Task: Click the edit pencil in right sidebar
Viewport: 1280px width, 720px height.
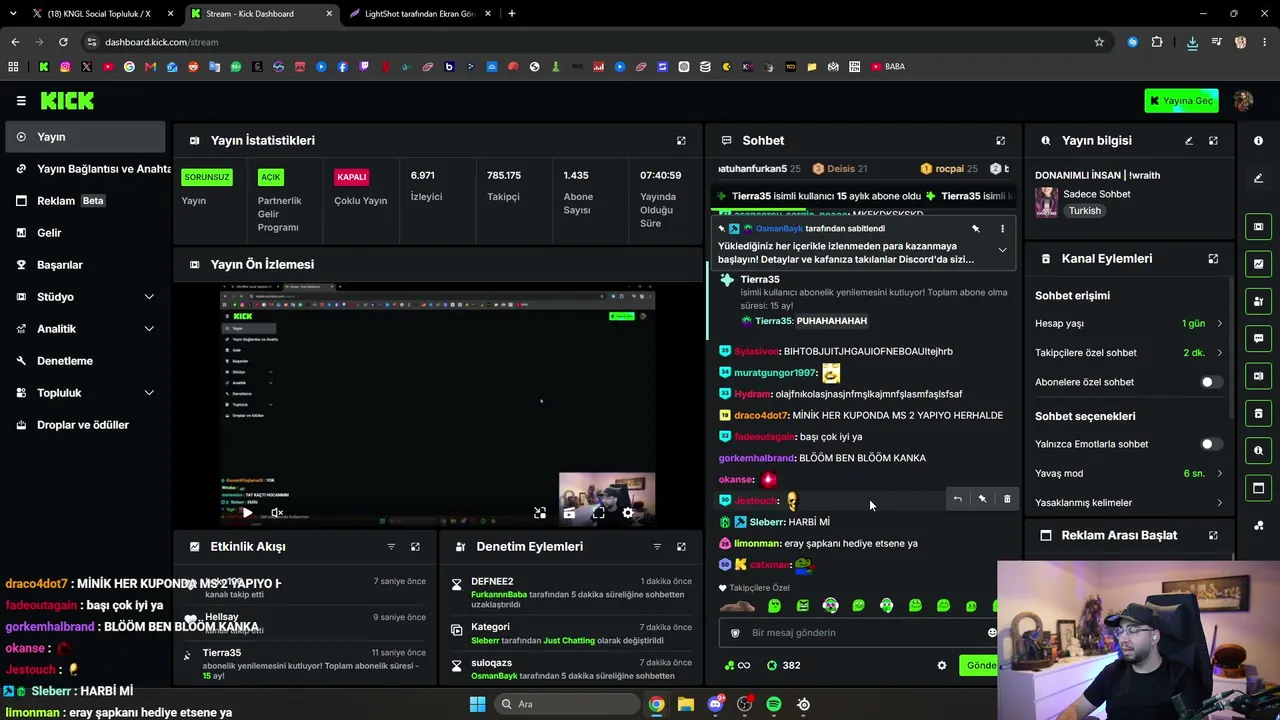Action: tap(1258, 179)
